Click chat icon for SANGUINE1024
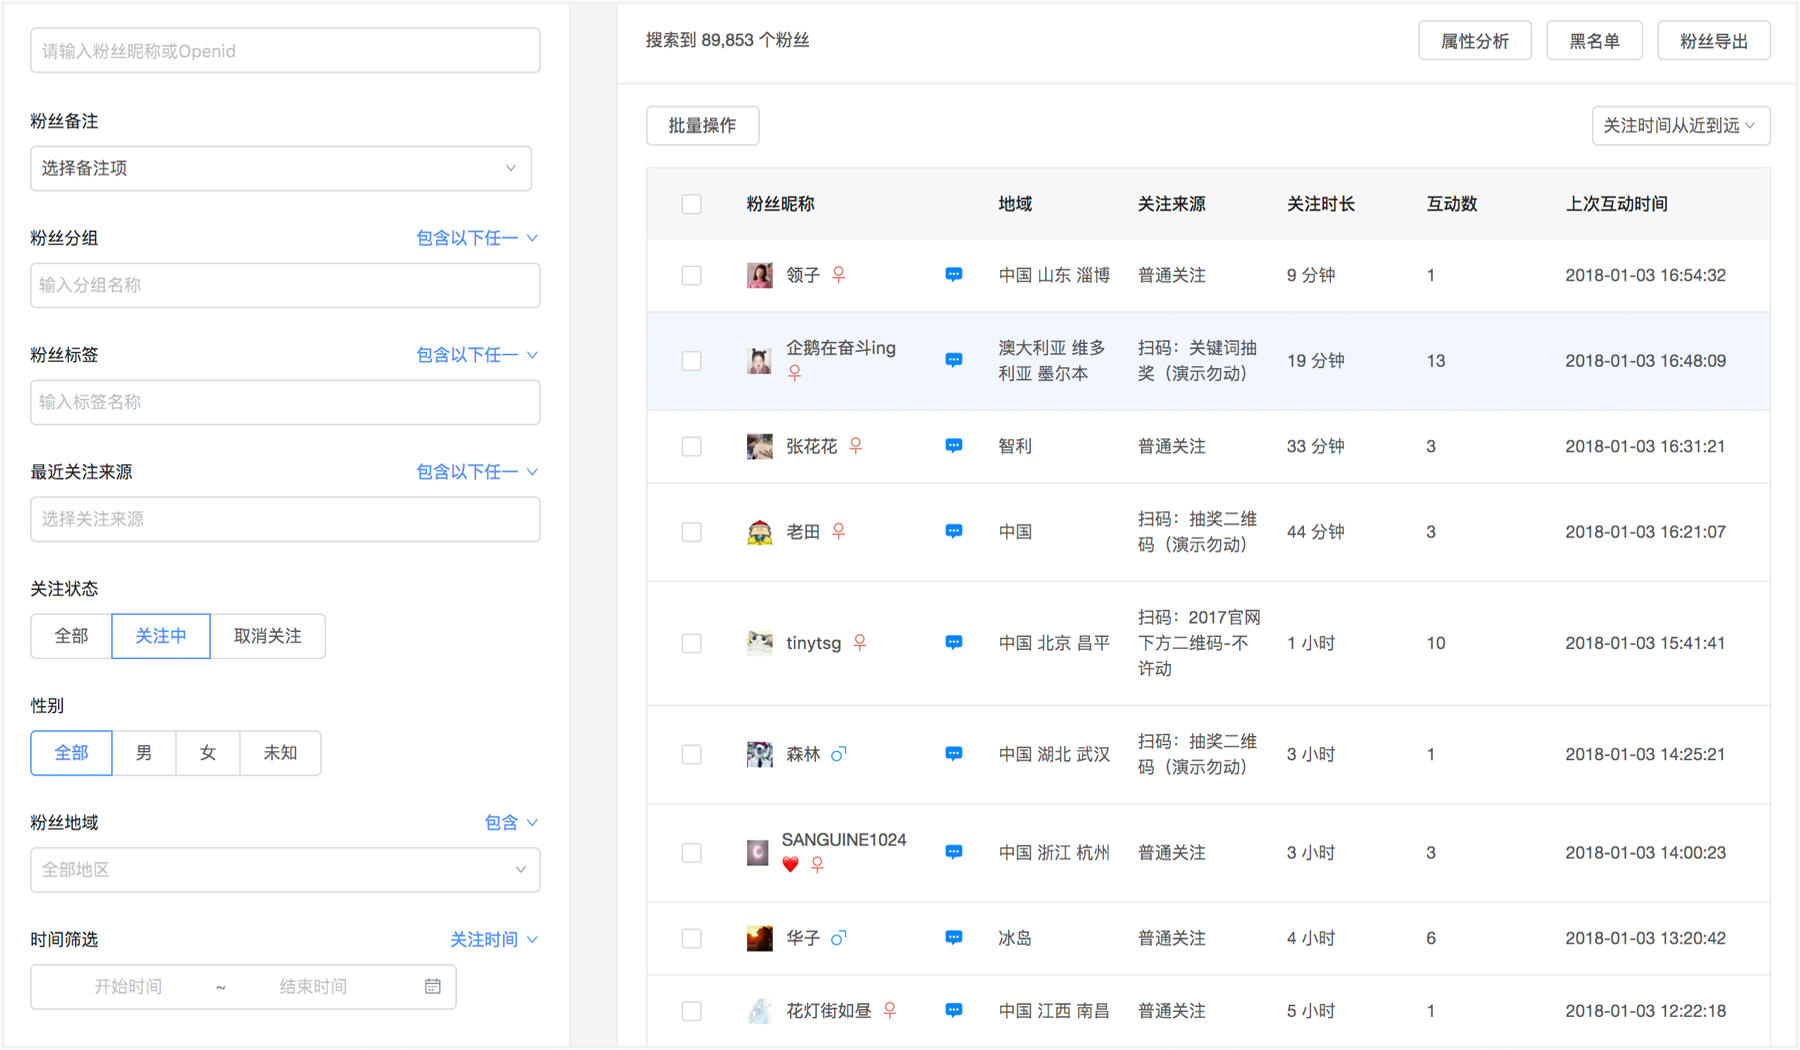This screenshot has width=1800, height=1050. click(954, 852)
